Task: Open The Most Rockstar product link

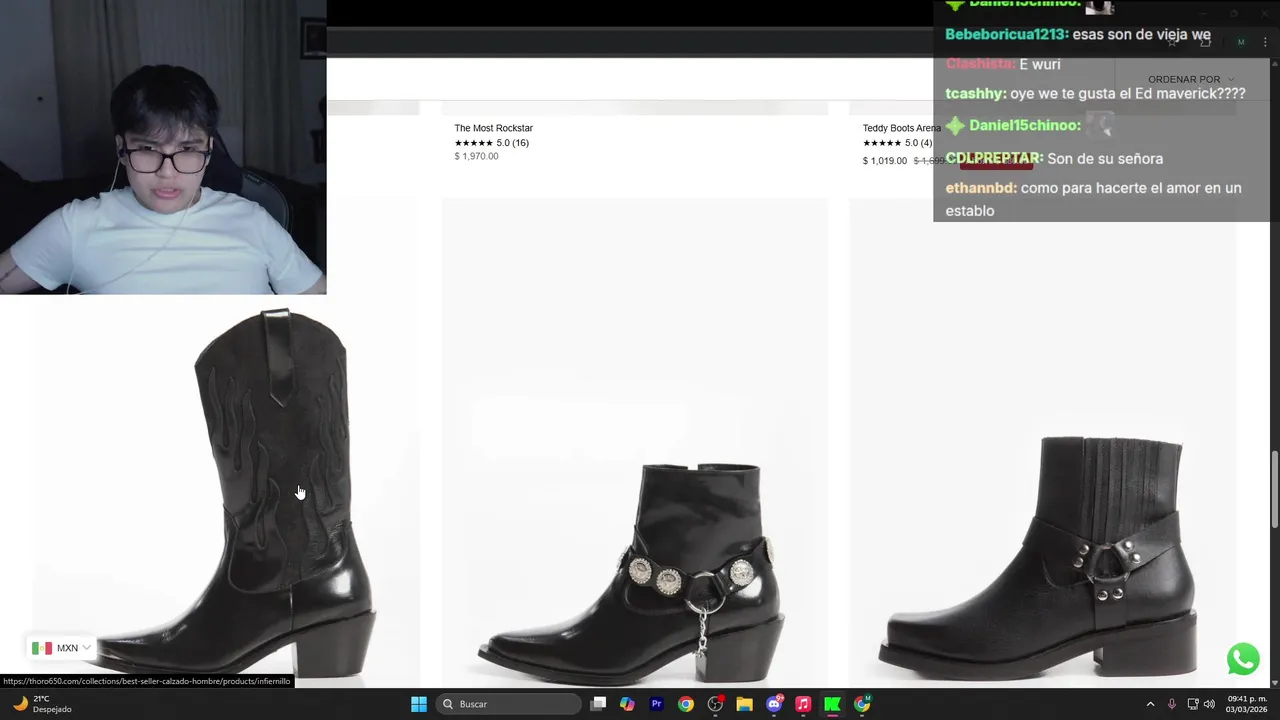Action: (493, 128)
